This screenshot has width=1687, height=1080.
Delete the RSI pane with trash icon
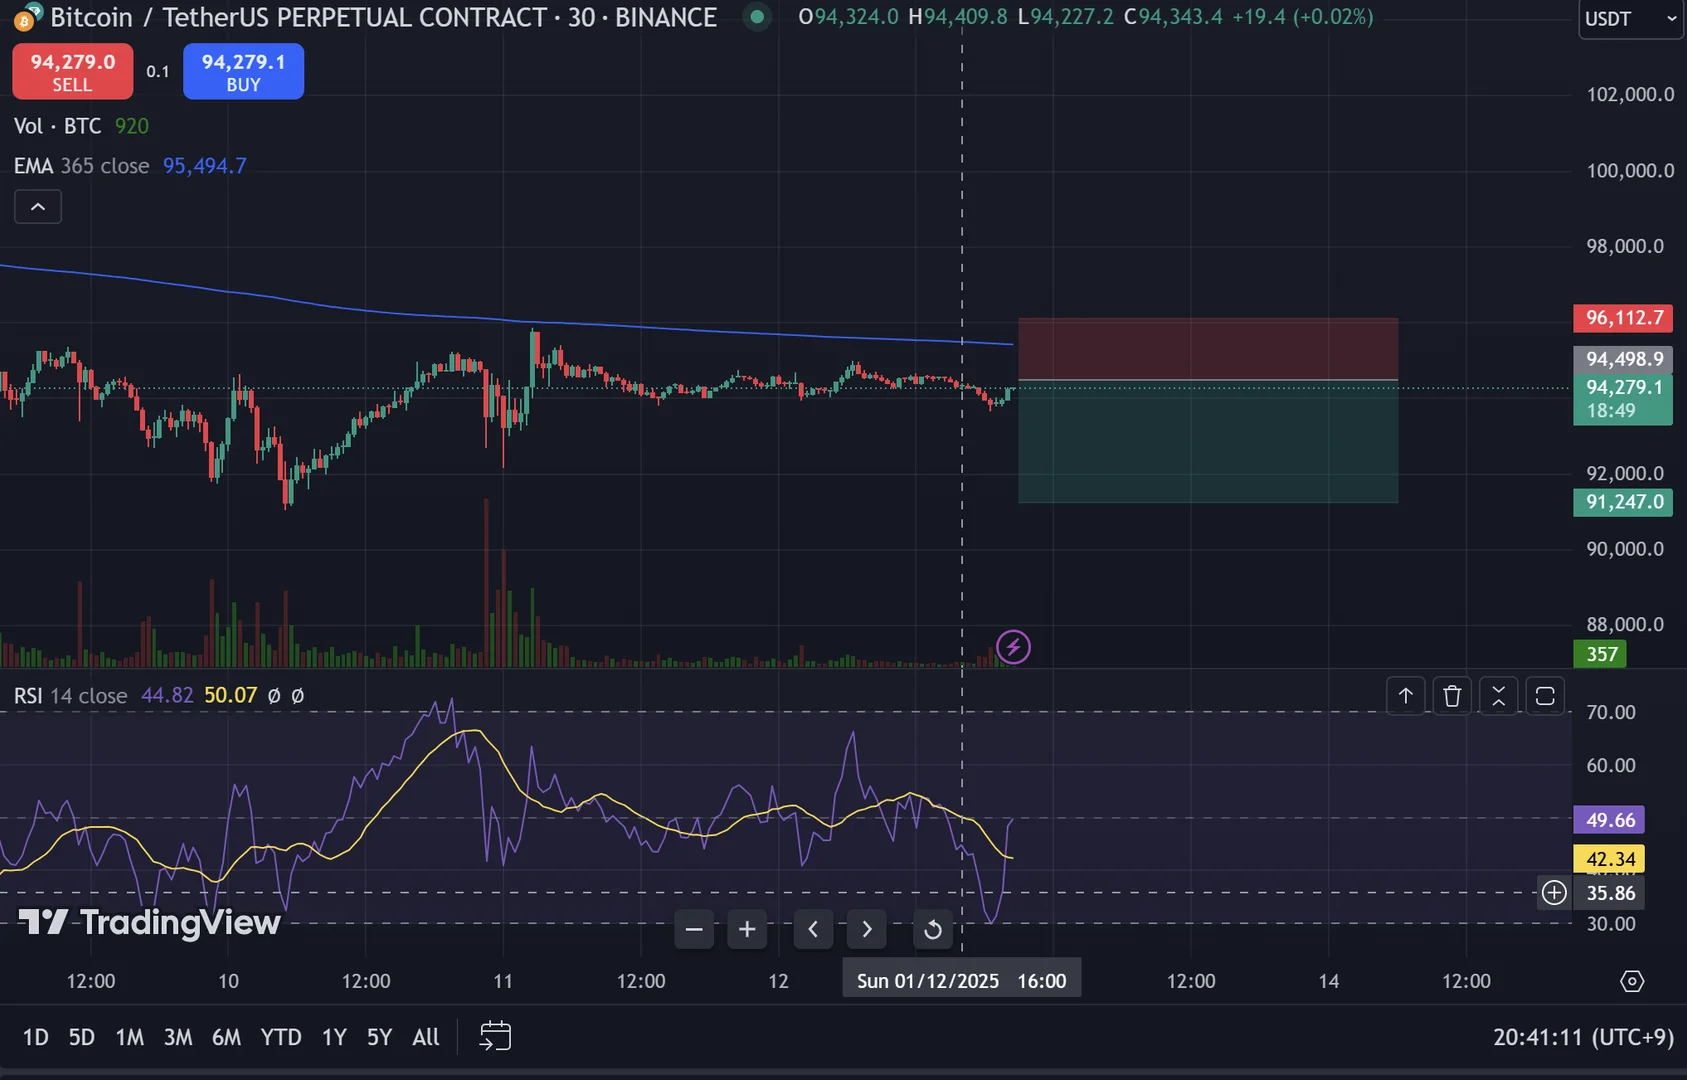pos(1452,696)
